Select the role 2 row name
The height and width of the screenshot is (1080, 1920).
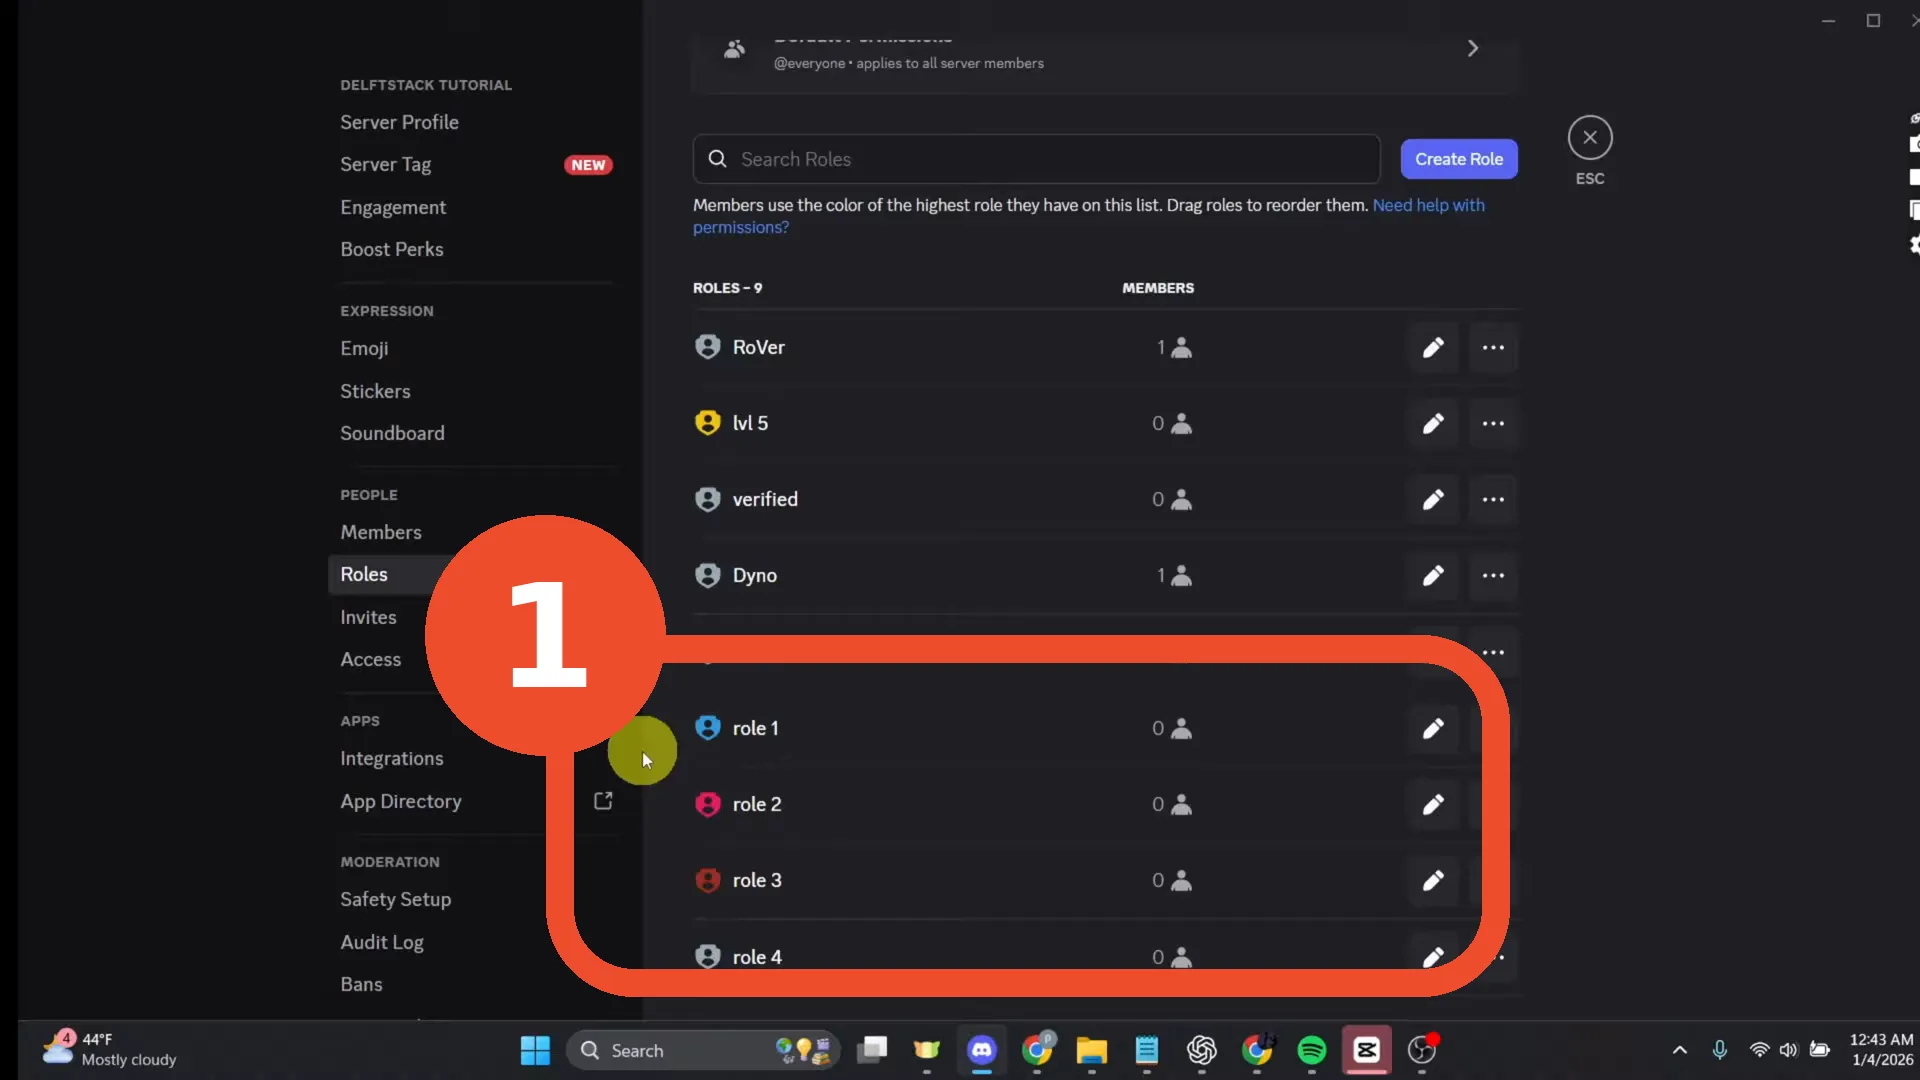757,805
